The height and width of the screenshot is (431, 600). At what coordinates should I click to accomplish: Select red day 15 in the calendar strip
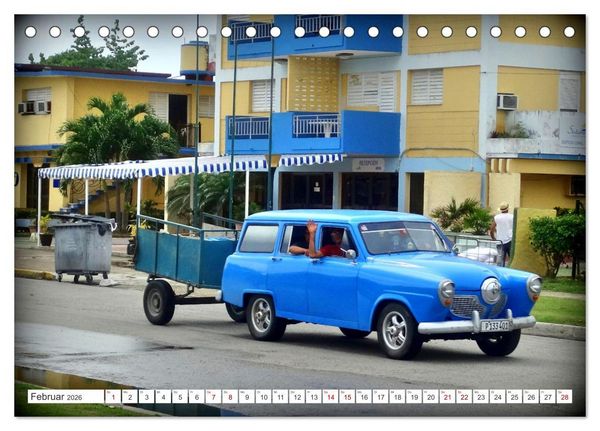[x=347, y=397]
